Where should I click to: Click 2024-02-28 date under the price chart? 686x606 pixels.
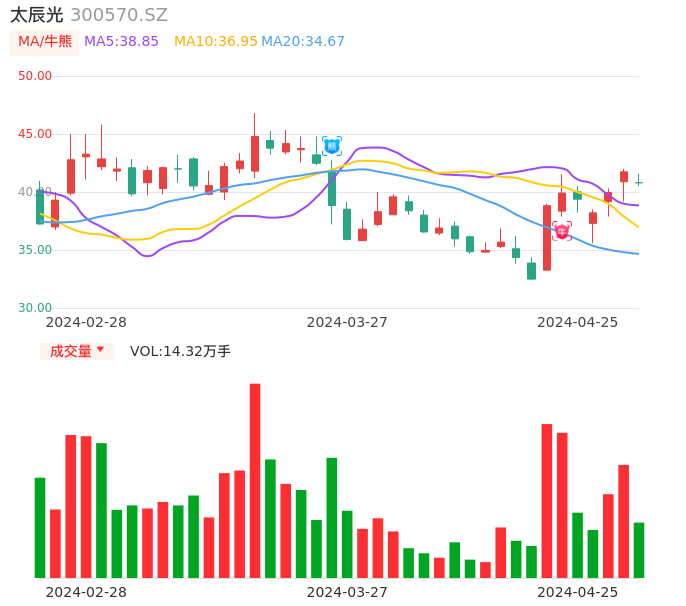(86, 322)
